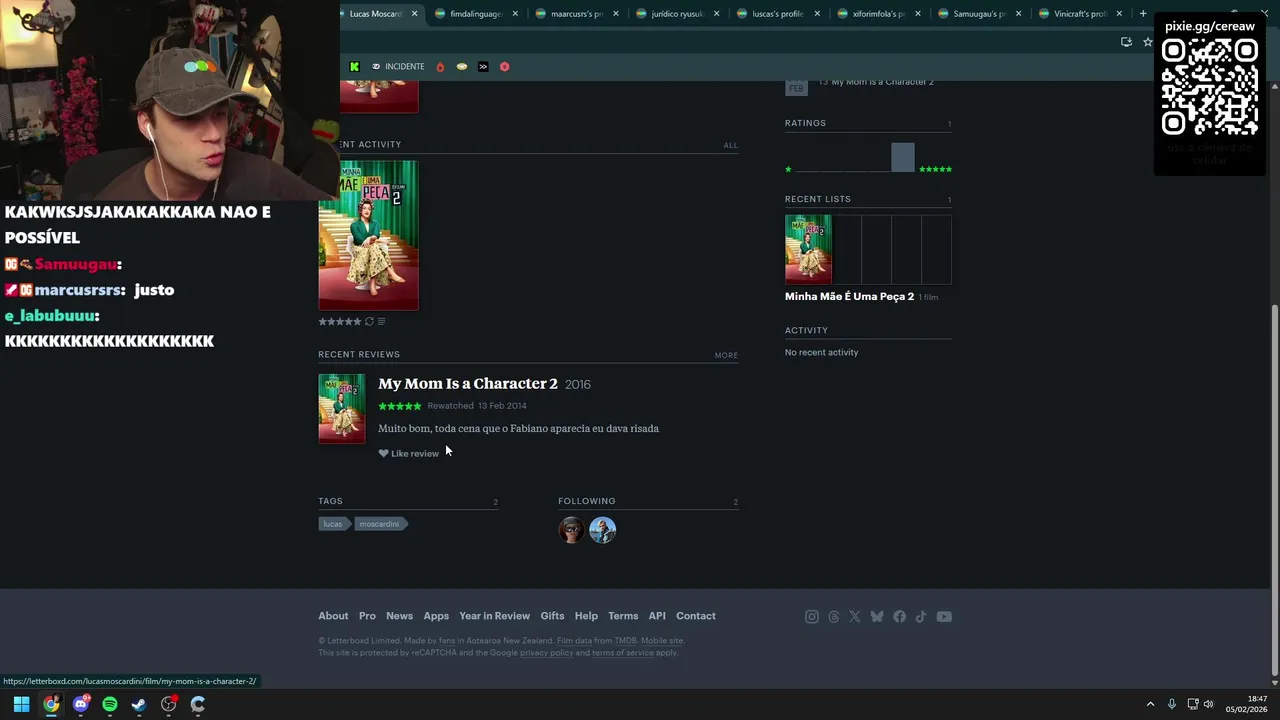Open the Gifts footer link
This screenshot has height=720, width=1280.
(x=552, y=616)
